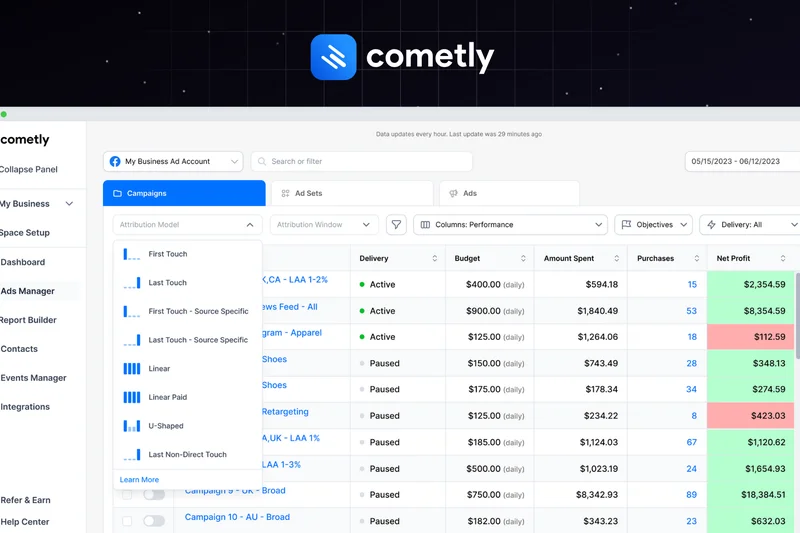Screen dimensions: 800x533
Task: Sort by the Budget column arrows
Action: pos(523,258)
